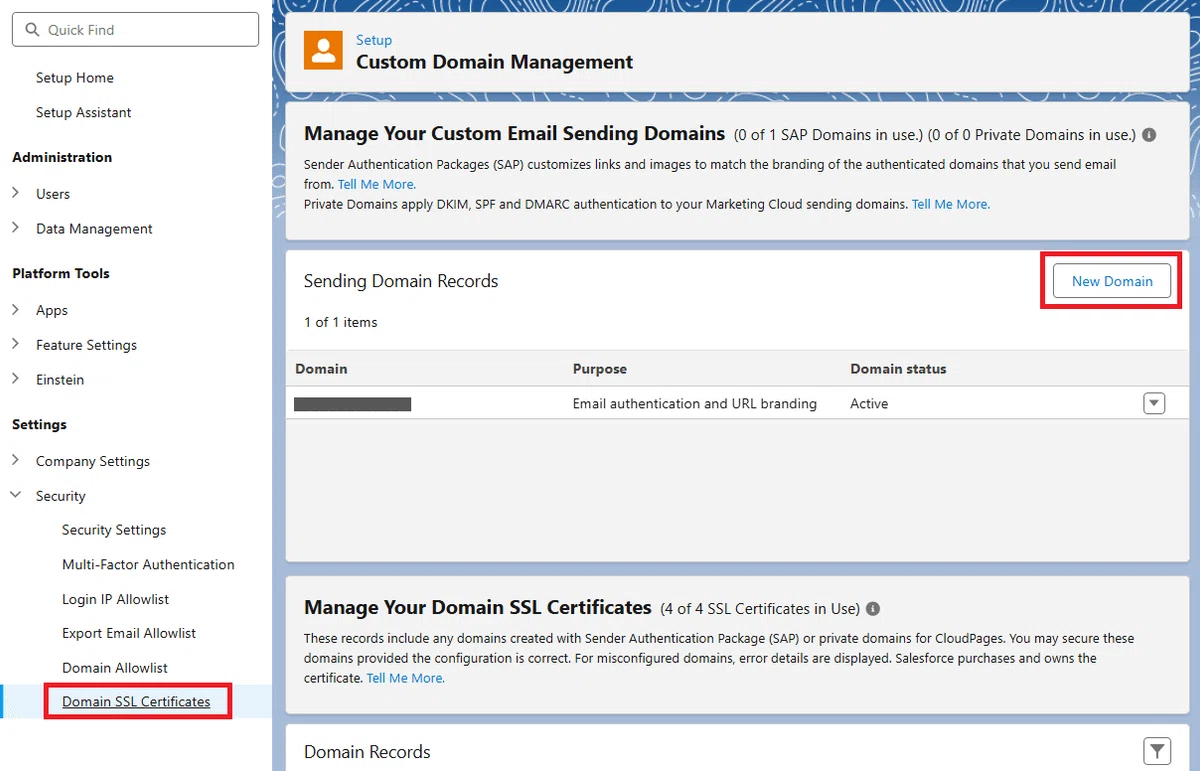Screen dimensions: 1200x771
Task: Open Setup Assistant
Action: click(x=84, y=113)
